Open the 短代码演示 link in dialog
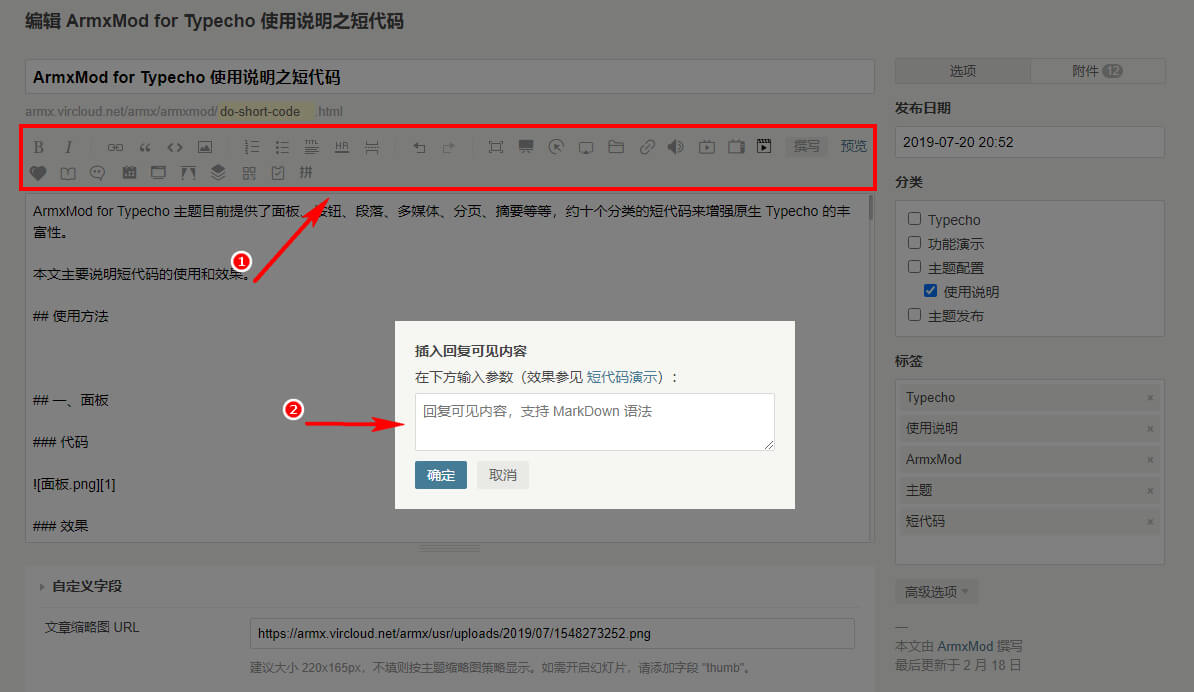The width and height of the screenshot is (1194, 692). 621,377
